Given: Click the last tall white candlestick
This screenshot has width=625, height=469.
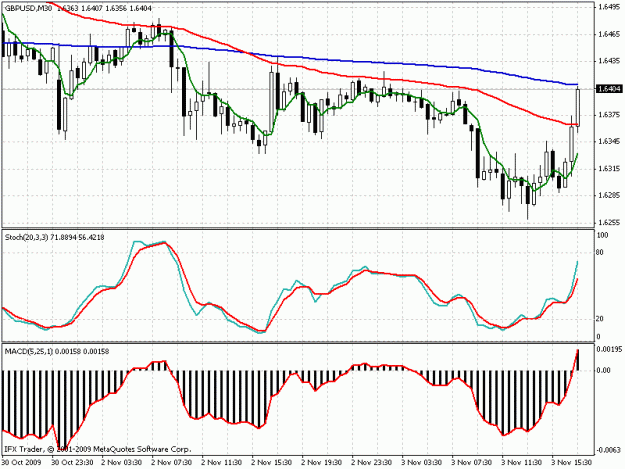Looking at the screenshot, I should [577, 108].
